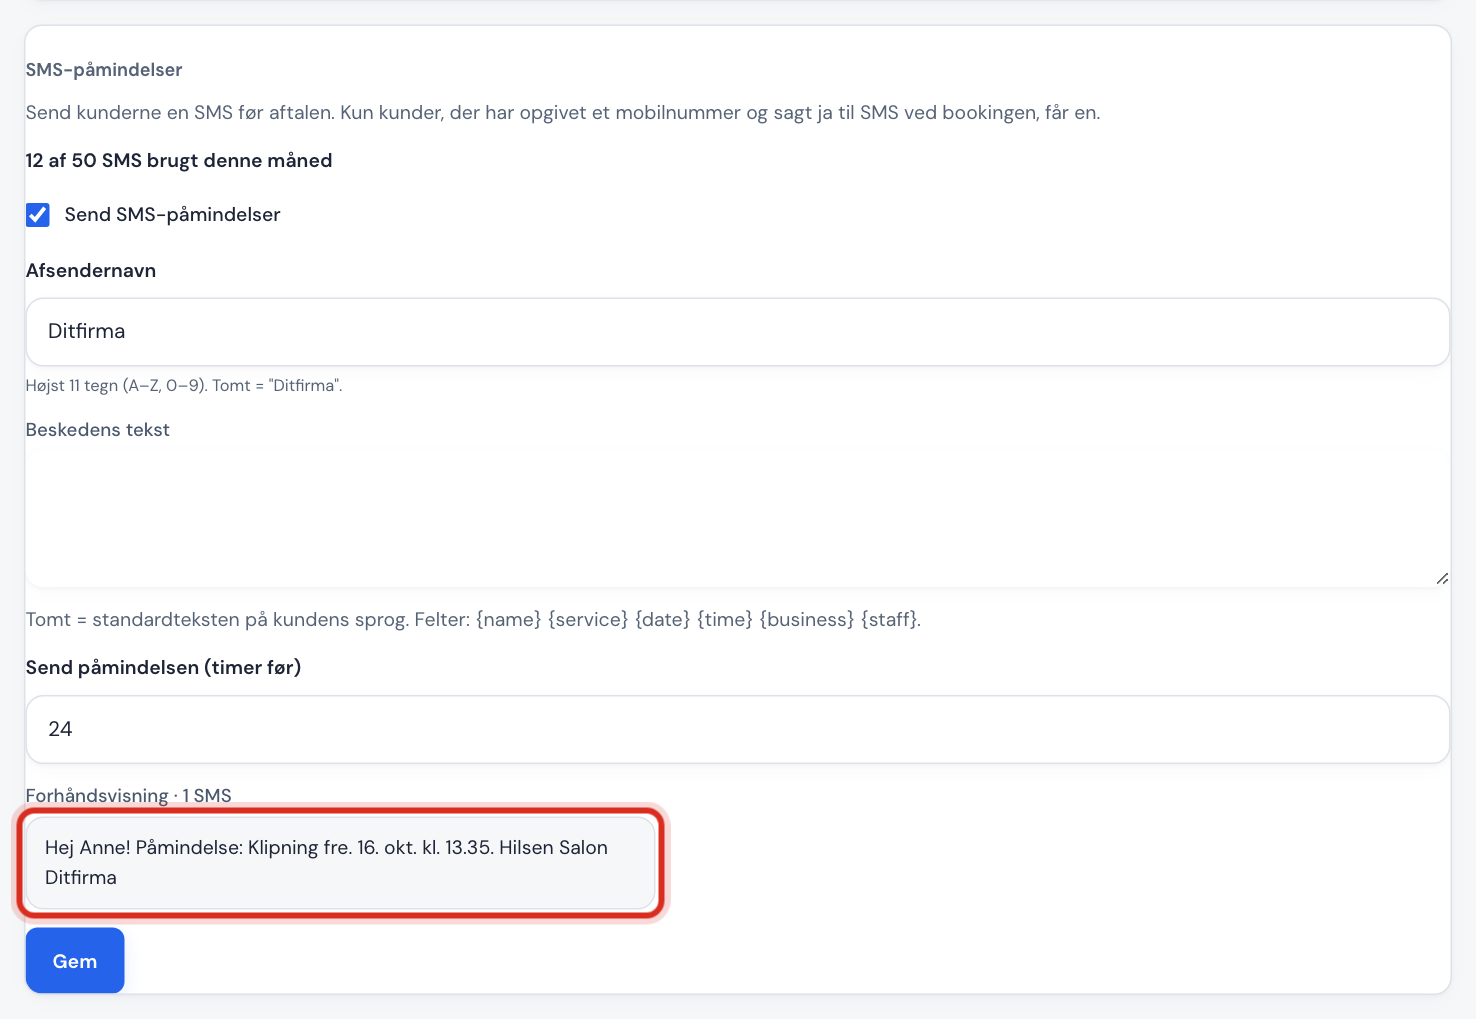Click the SMS-påmindelser section heading

pyautogui.click(x=104, y=70)
